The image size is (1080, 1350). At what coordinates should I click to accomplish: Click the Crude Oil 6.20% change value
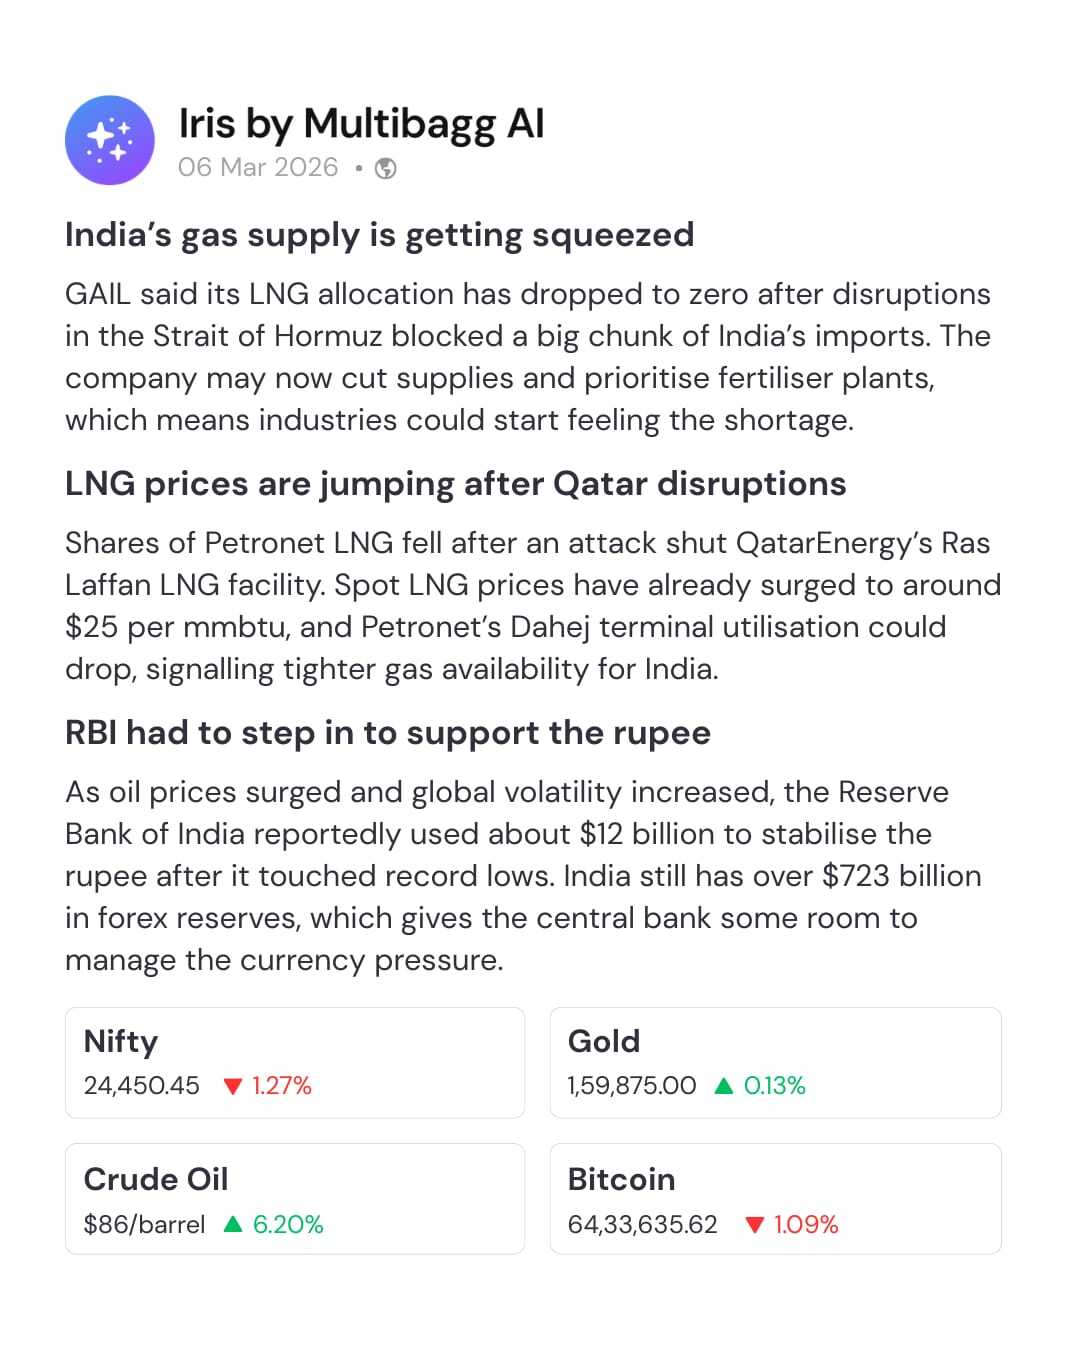click(288, 1224)
